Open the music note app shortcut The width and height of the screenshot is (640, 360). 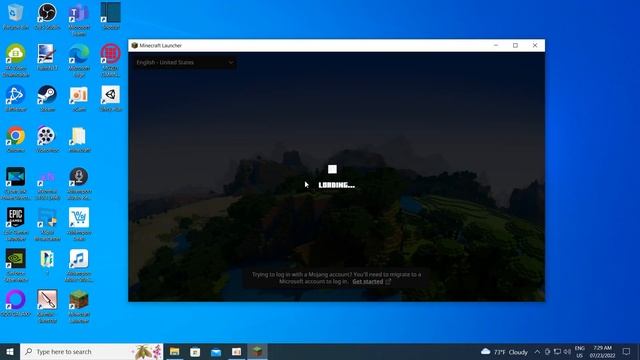79,258
